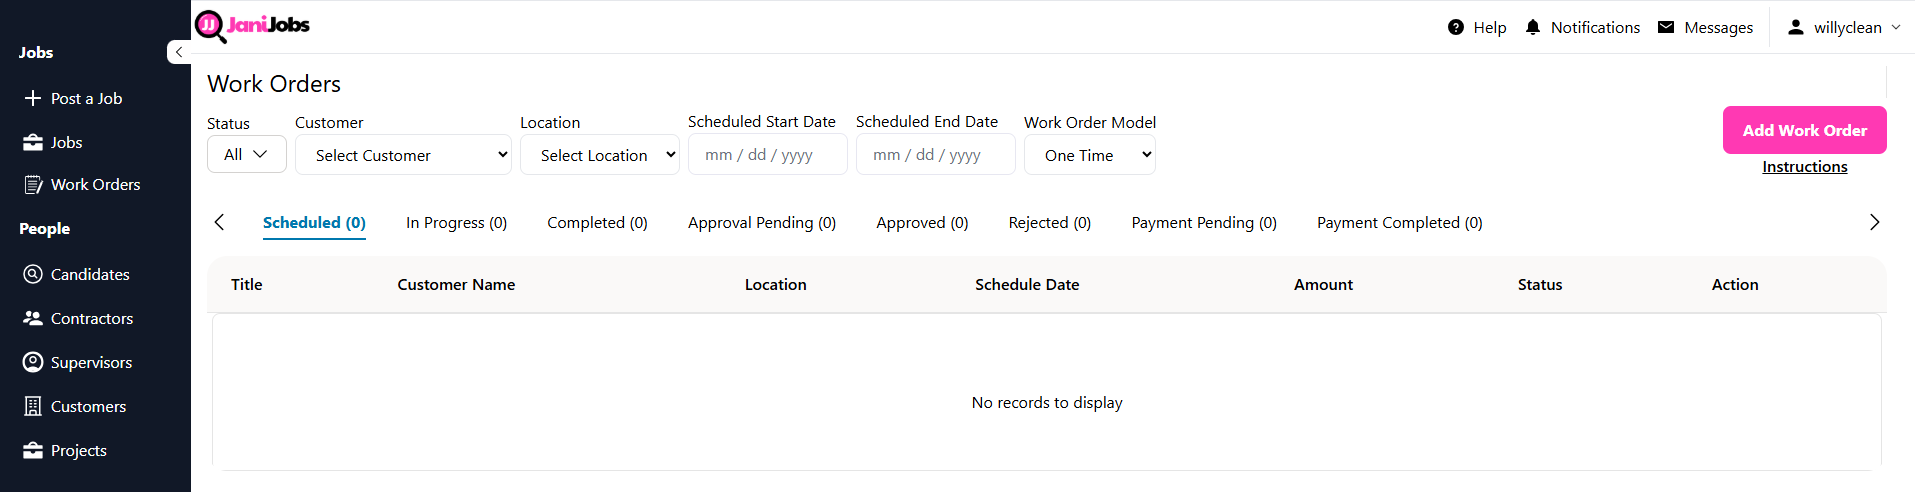Image resolution: width=1915 pixels, height=492 pixels.
Task: Click the Messages envelope icon
Action: pos(1666,27)
